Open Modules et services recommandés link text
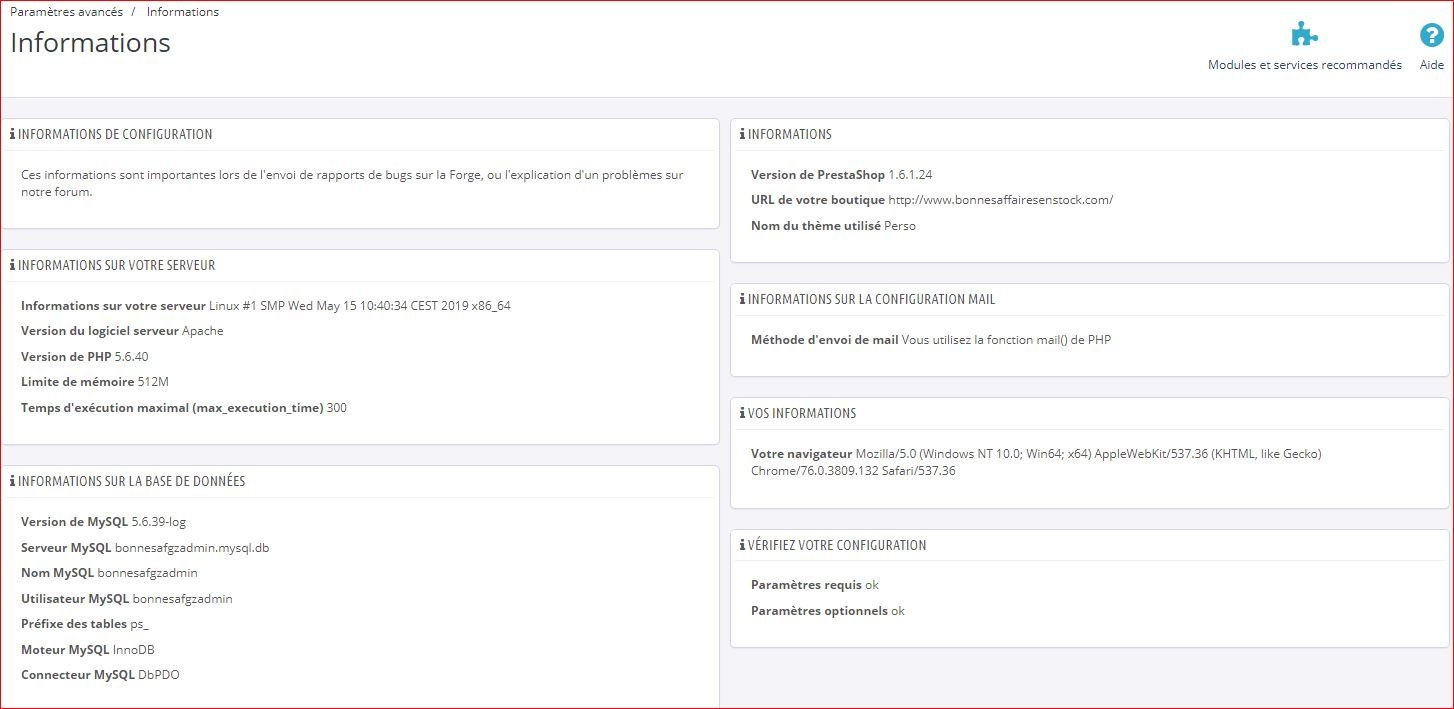 click(x=1305, y=65)
